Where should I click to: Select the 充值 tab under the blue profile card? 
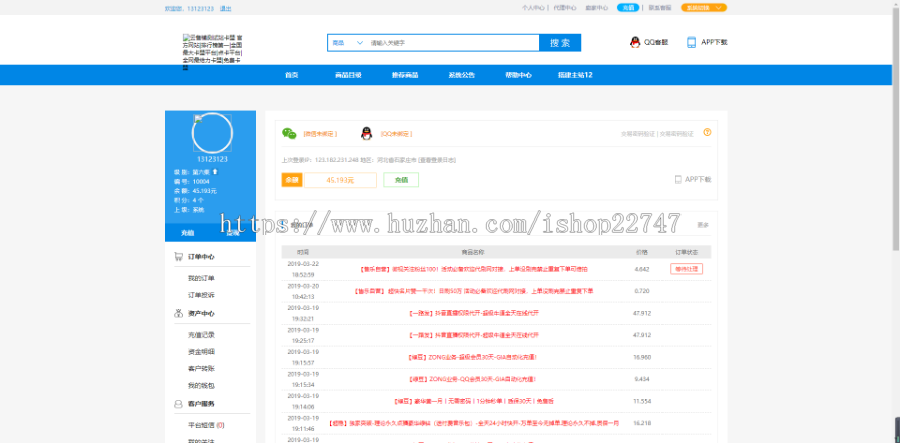click(x=188, y=233)
